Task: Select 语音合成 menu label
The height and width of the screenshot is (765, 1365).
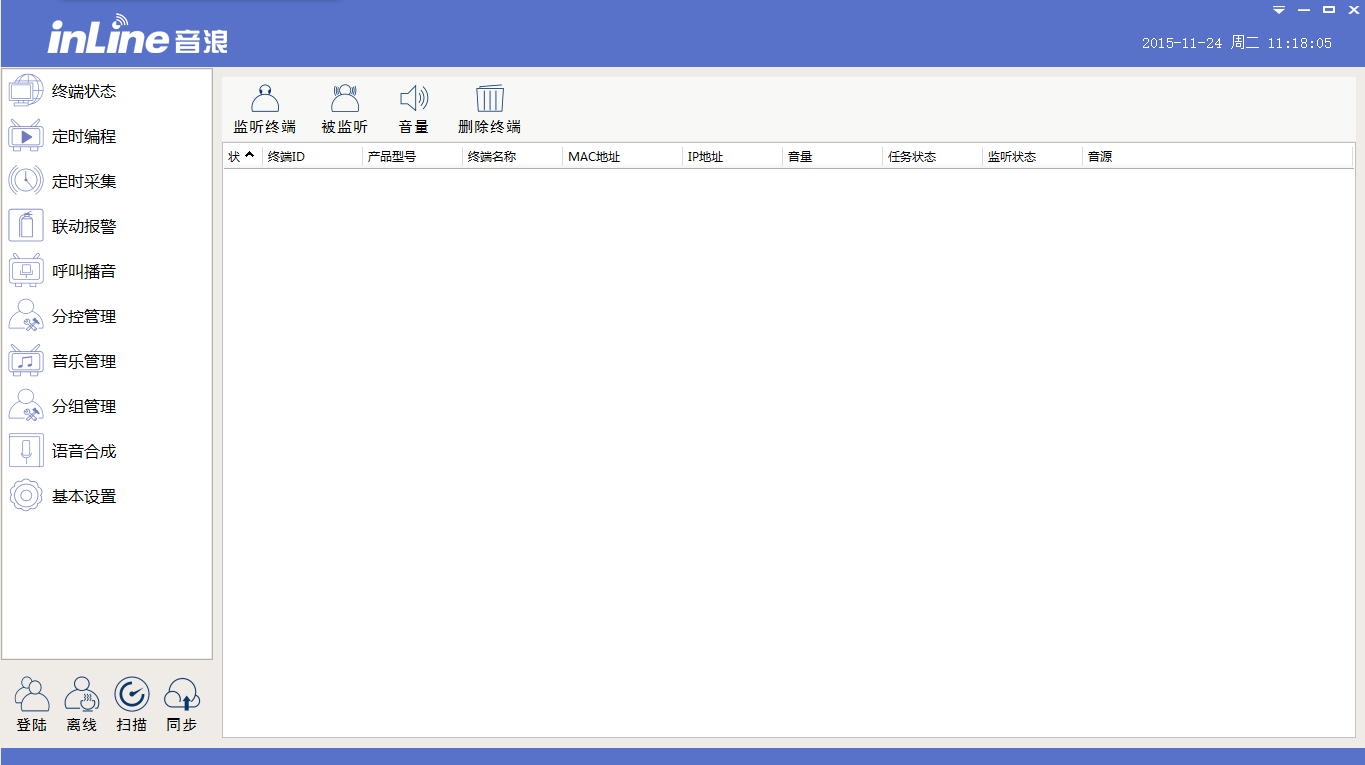Action: (x=84, y=452)
